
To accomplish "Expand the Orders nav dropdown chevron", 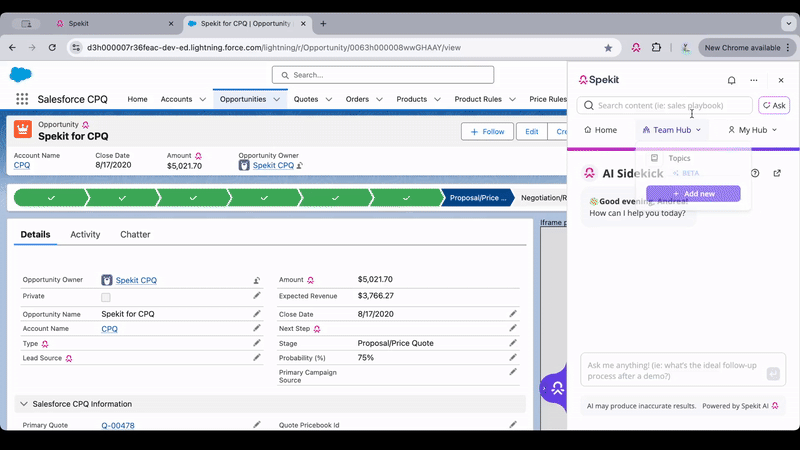I will click(379, 99).
